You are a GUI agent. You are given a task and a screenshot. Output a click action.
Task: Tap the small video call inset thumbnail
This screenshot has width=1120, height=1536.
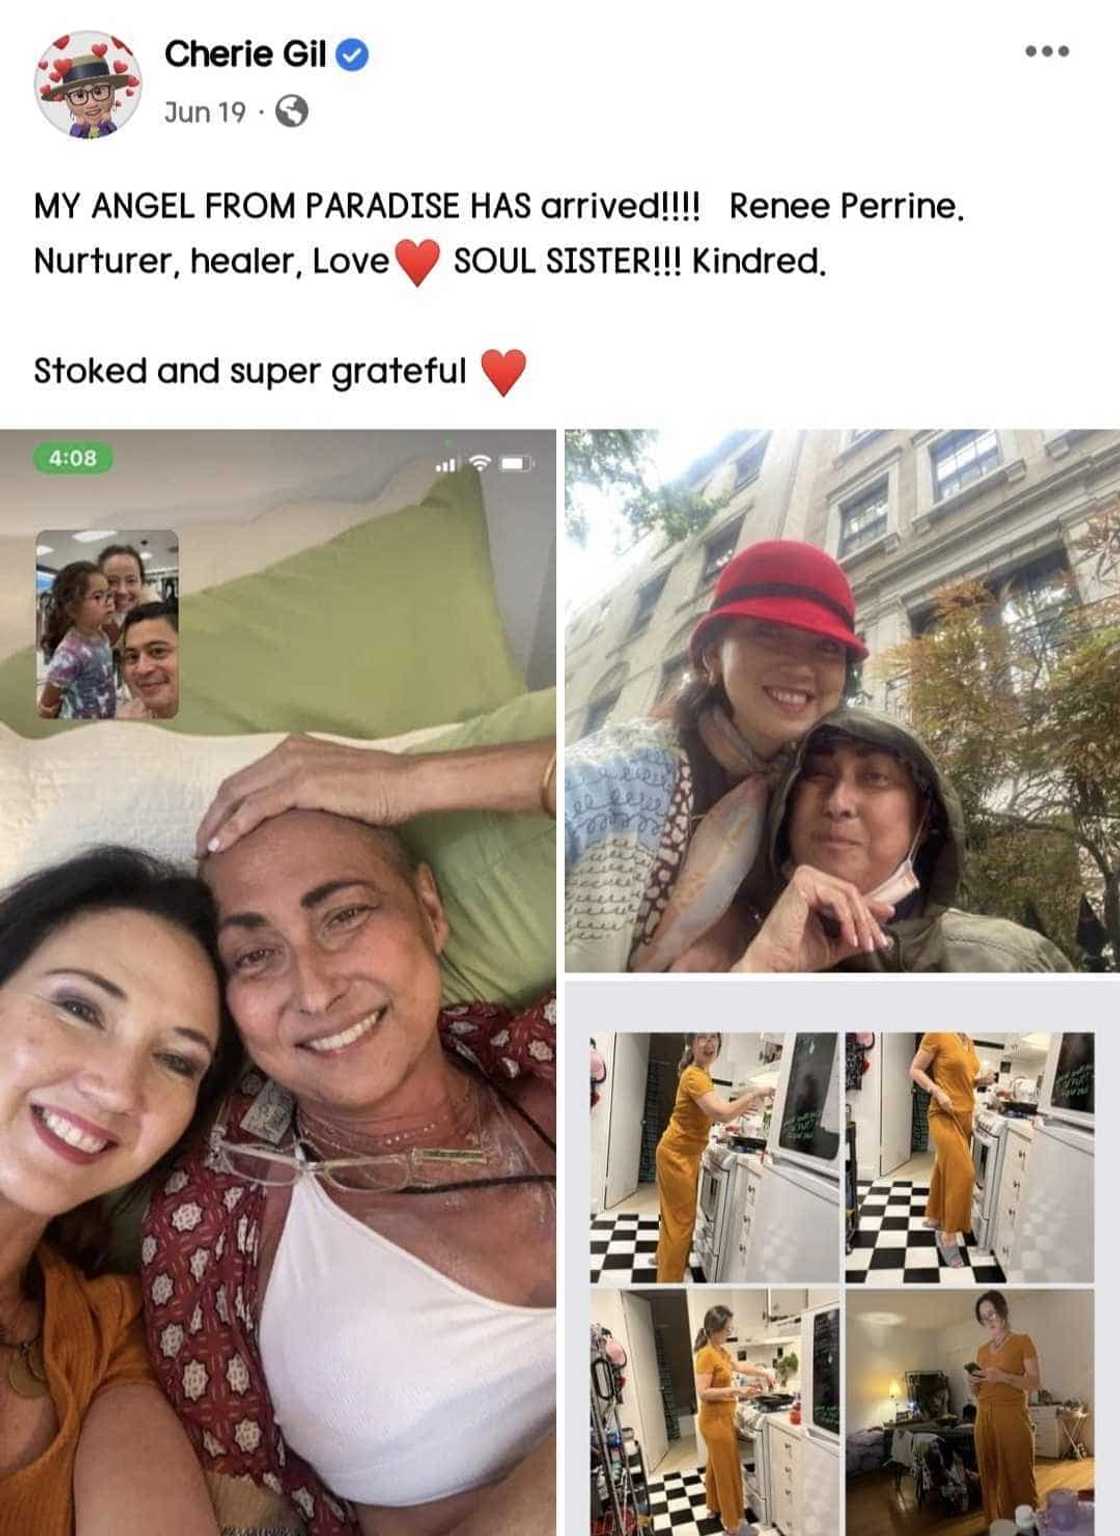107,624
